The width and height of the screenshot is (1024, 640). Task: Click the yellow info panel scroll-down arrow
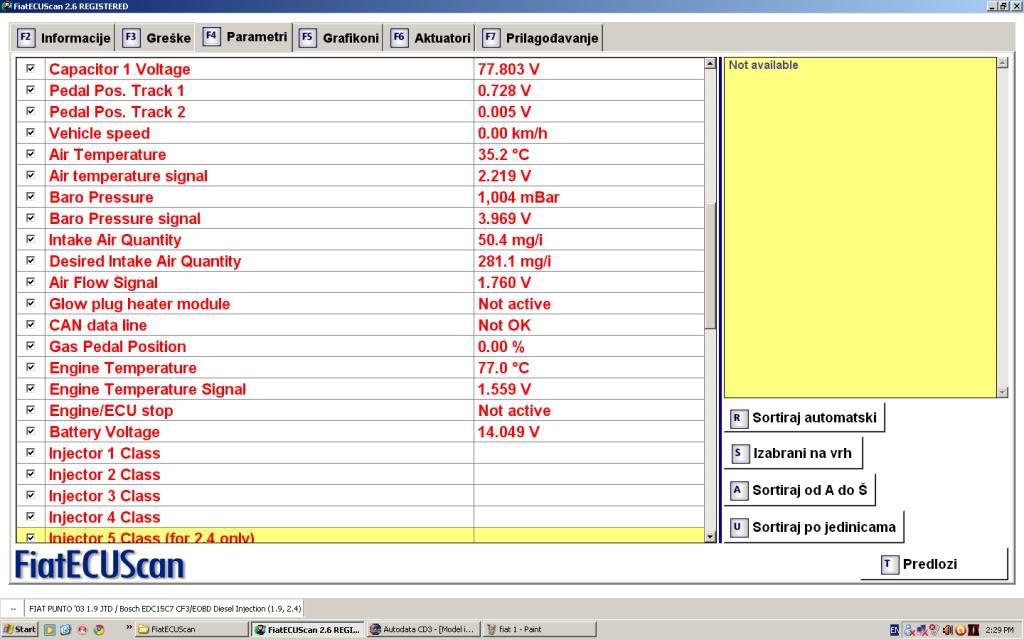1002,392
